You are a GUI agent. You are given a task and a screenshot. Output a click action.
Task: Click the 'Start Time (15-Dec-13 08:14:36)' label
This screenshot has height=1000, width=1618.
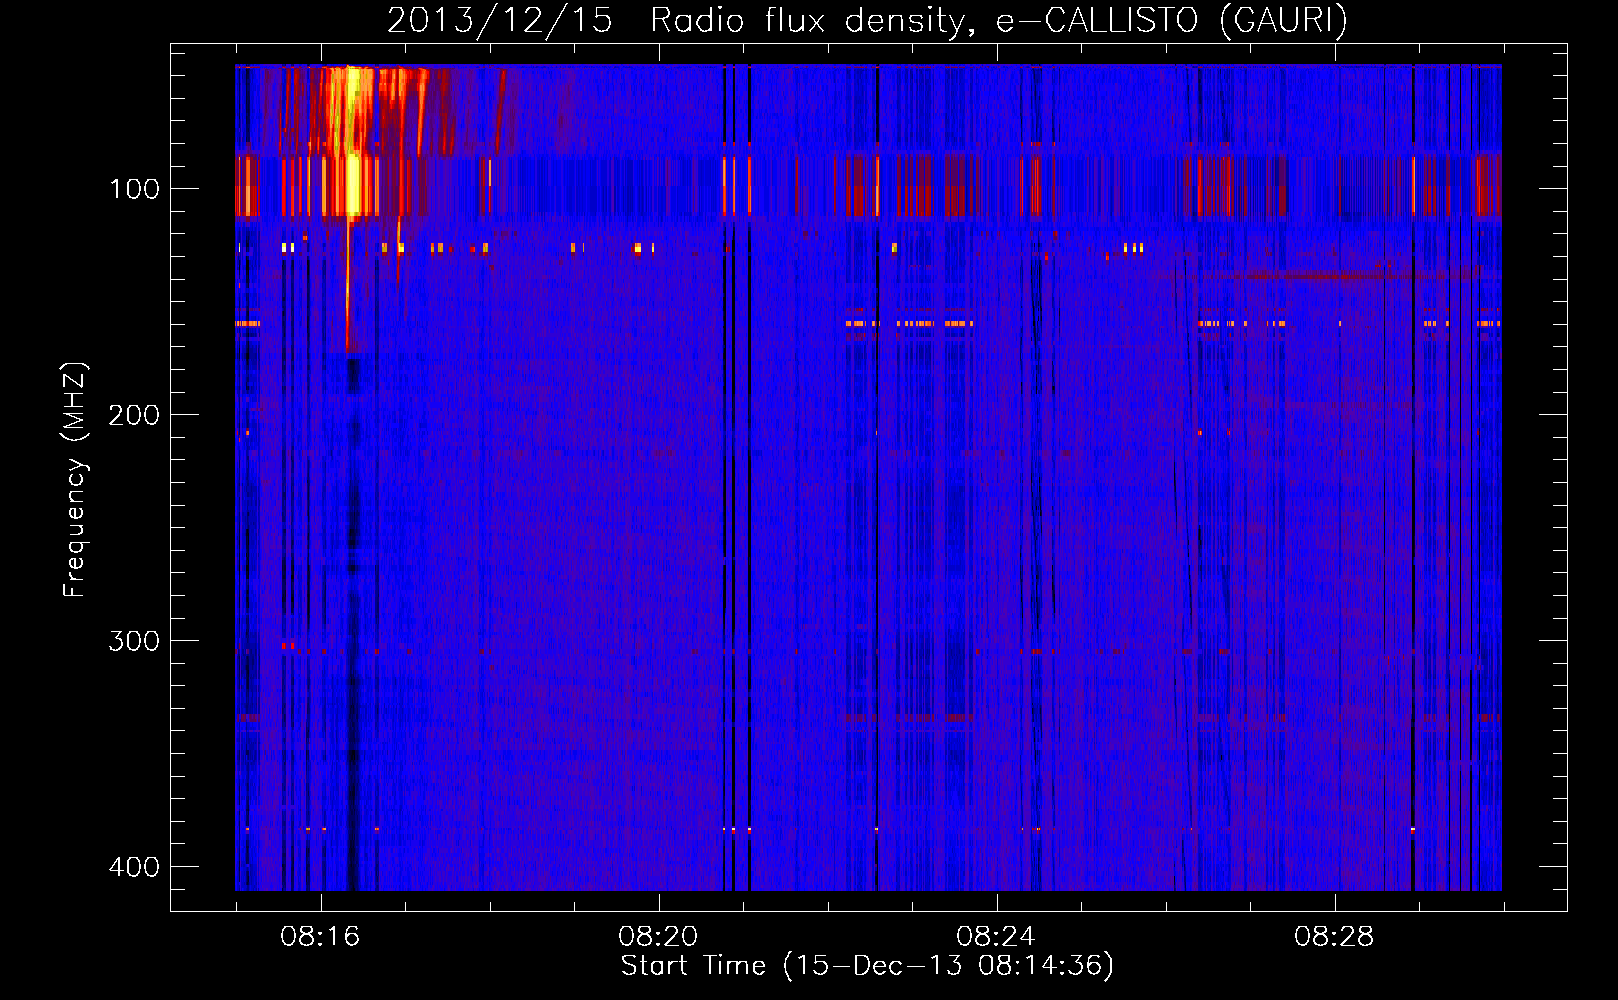pyautogui.click(x=867, y=966)
